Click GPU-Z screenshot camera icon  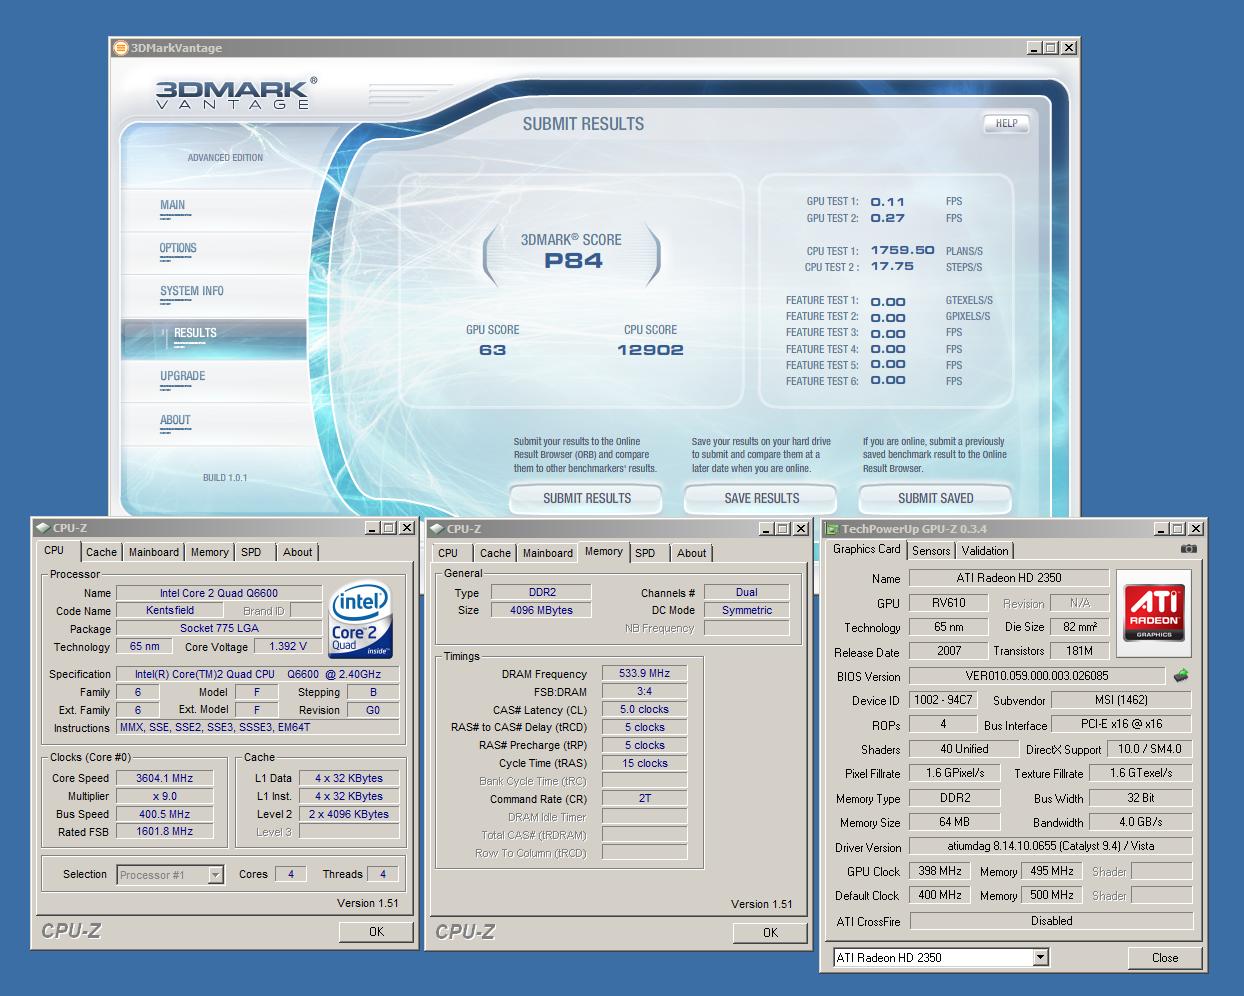1188,549
